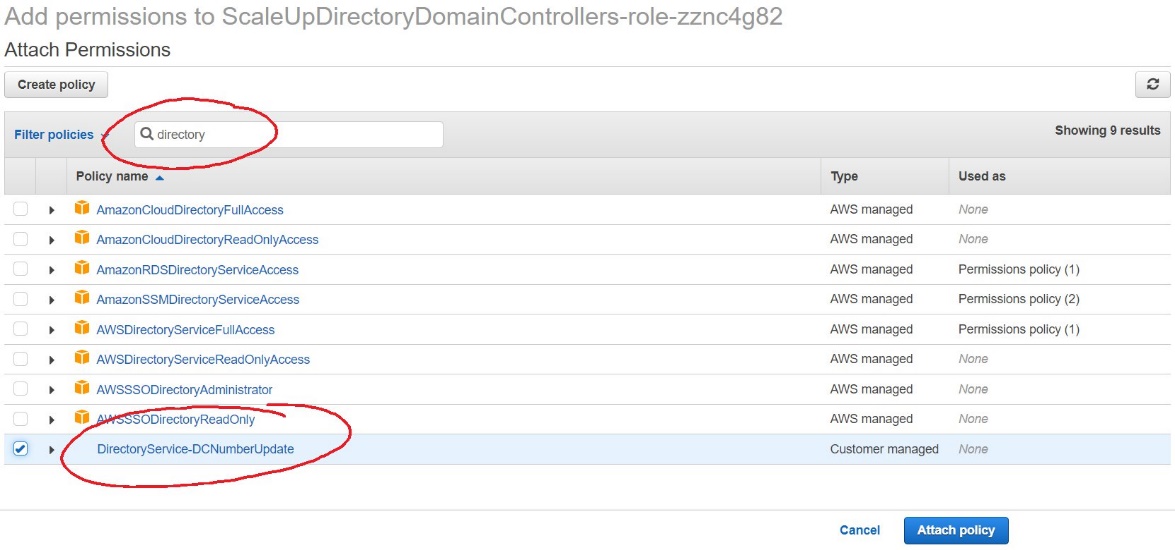Image resolution: width=1175 pixels, height=550 pixels.
Task: Click 'Permissions policy (1)' in AmazonRDSDirectoryServiceAccess row
Action: [x=1018, y=269]
